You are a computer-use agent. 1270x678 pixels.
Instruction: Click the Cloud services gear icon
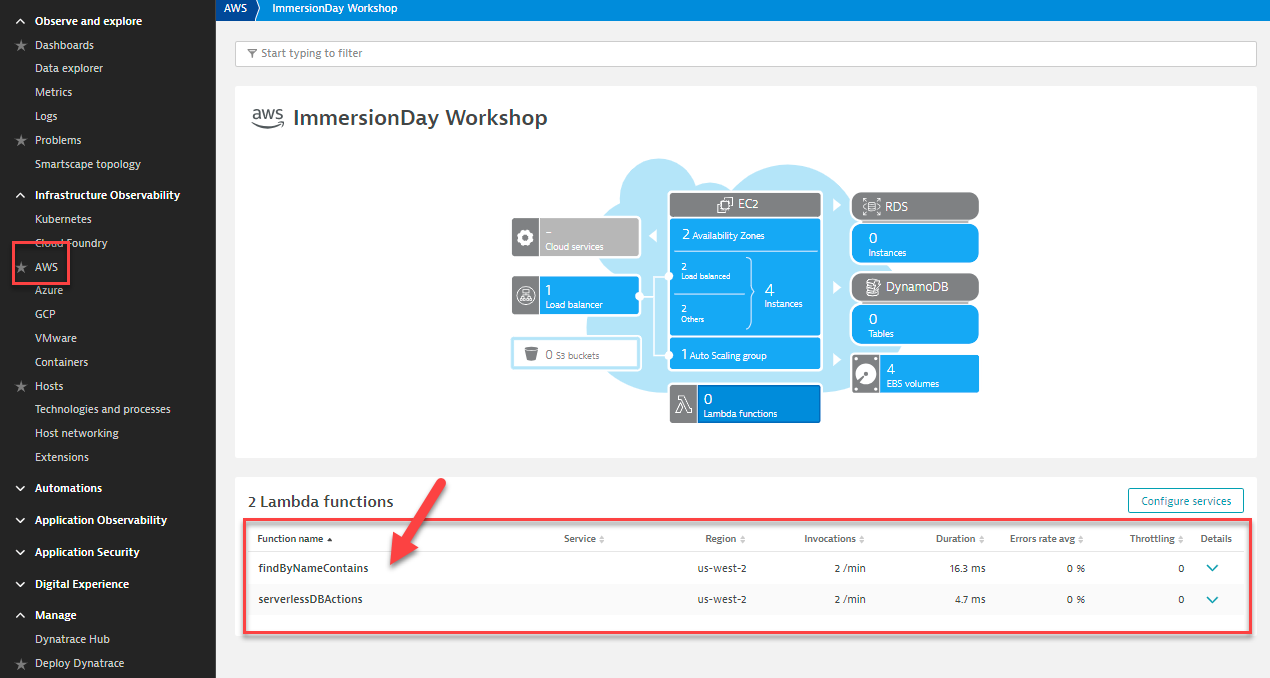pyautogui.click(x=526, y=237)
